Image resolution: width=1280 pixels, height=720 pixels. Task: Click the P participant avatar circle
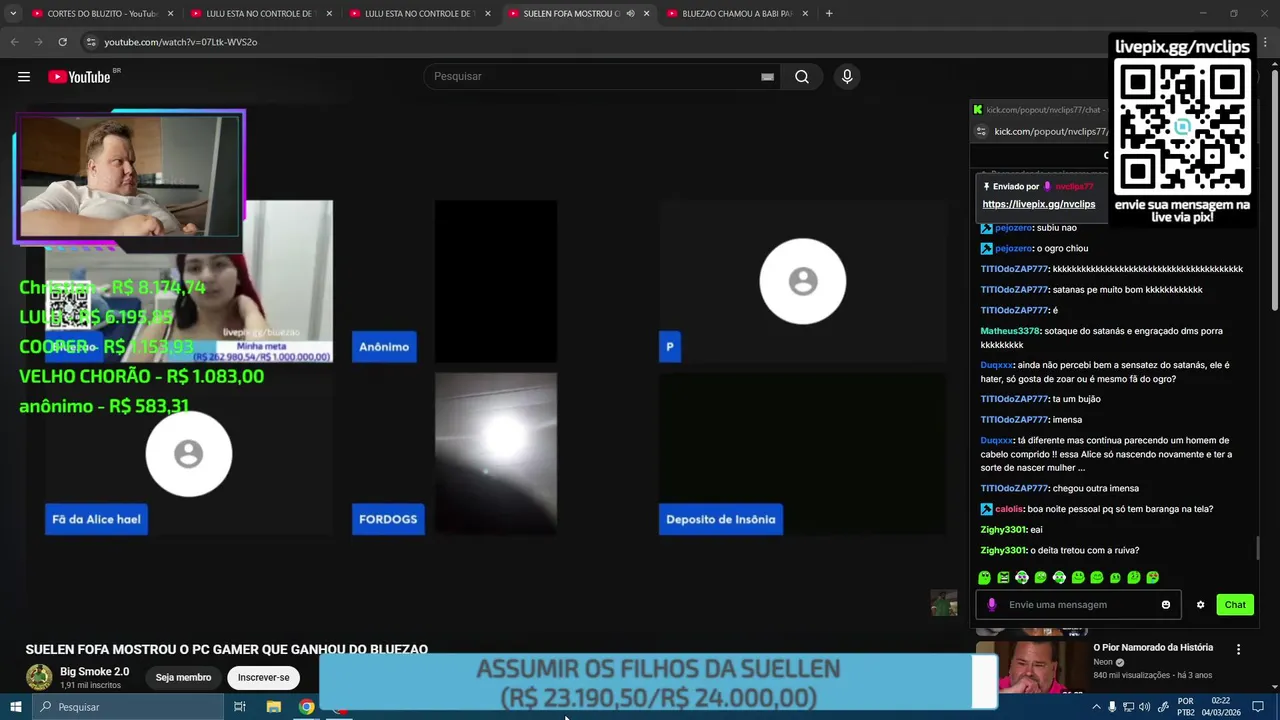(x=803, y=281)
